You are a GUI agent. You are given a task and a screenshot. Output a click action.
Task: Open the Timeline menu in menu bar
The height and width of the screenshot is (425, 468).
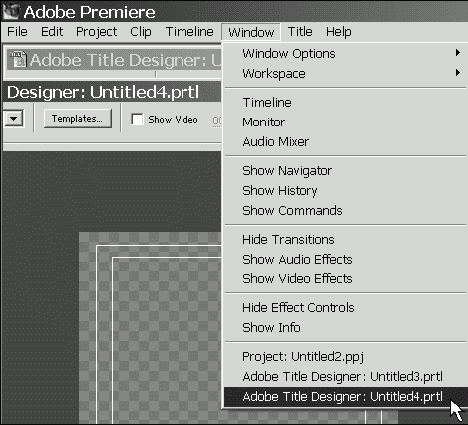[x=190, y=32]
